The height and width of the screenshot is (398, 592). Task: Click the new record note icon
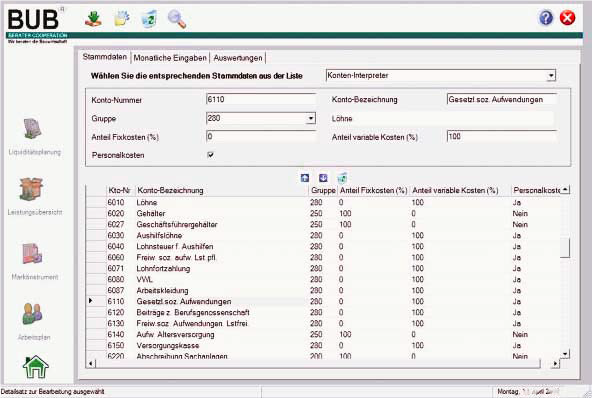tap(122, 18)
